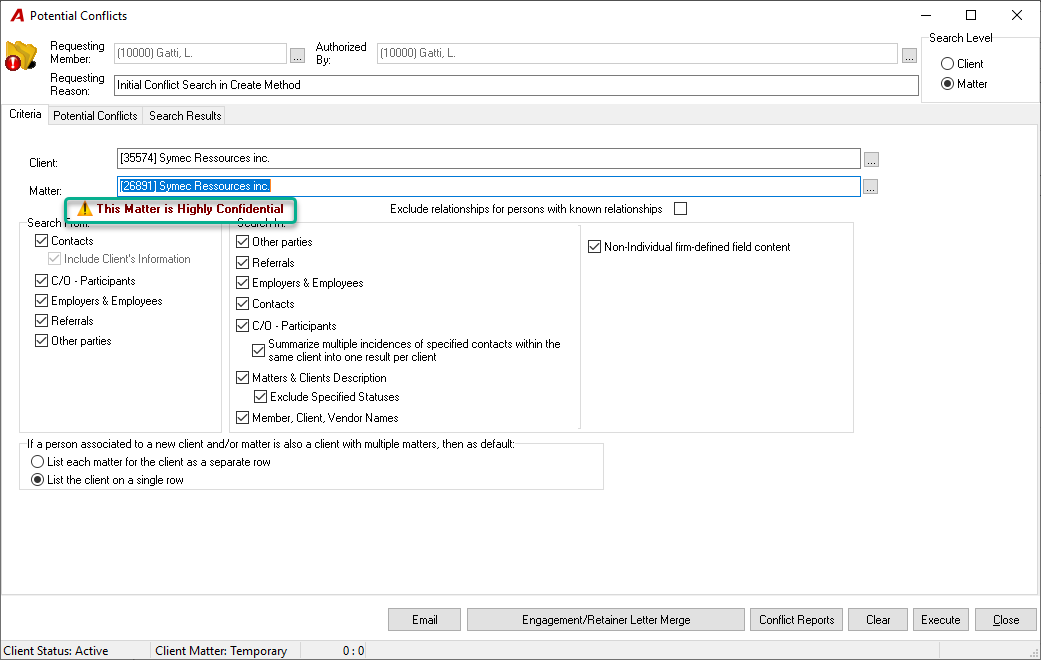This screenshot has height=660, width=1041.
Task: Uncheck Other parties under Search From
Action: [41, 341]
